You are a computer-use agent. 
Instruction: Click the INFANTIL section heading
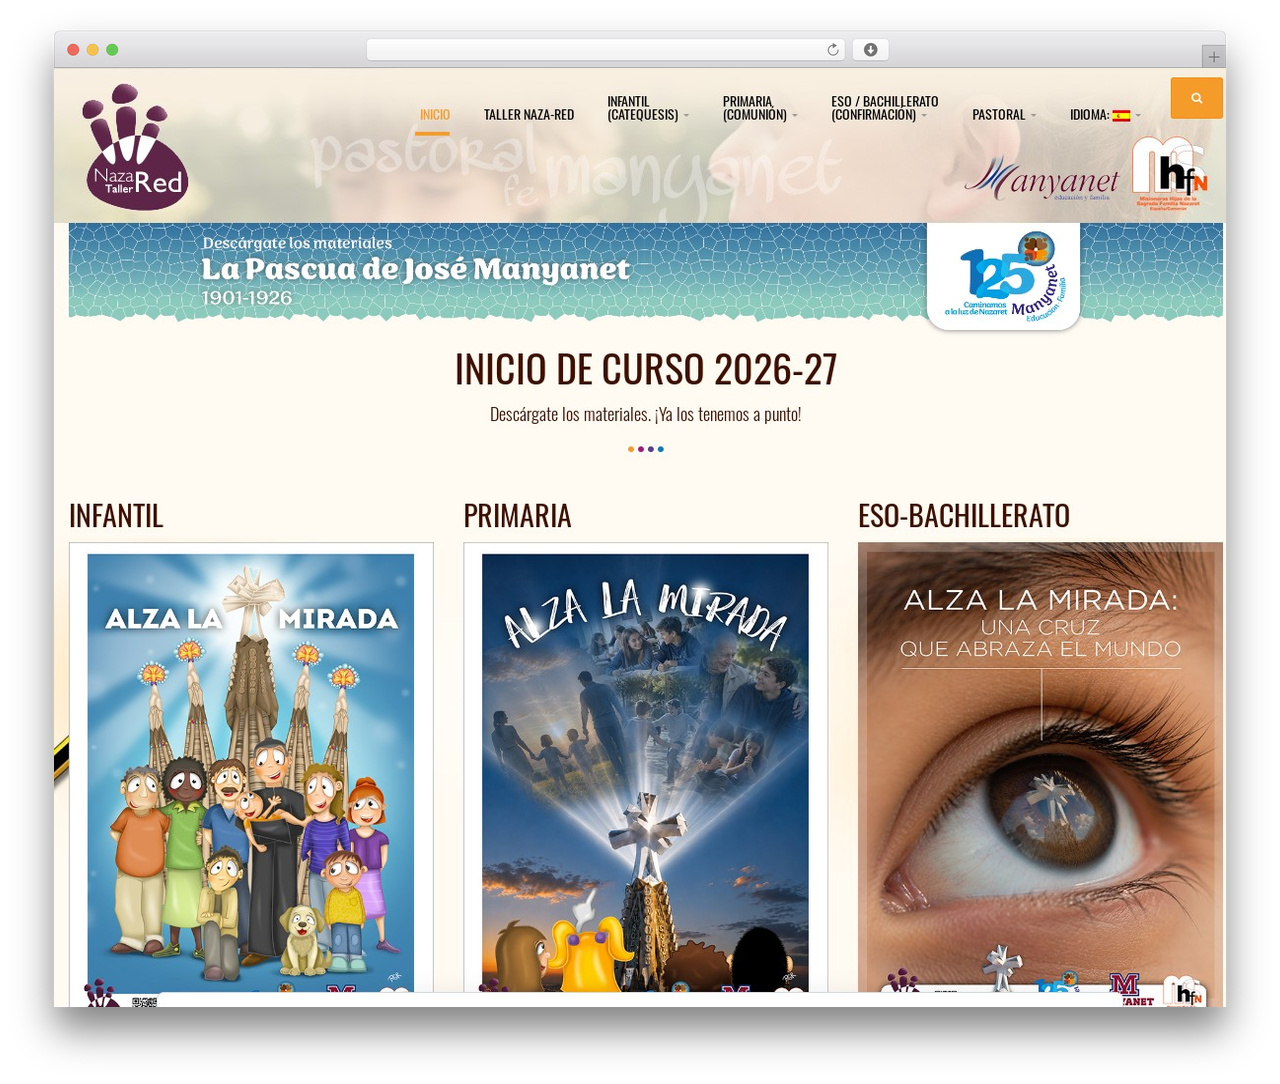tap(116, 515)
